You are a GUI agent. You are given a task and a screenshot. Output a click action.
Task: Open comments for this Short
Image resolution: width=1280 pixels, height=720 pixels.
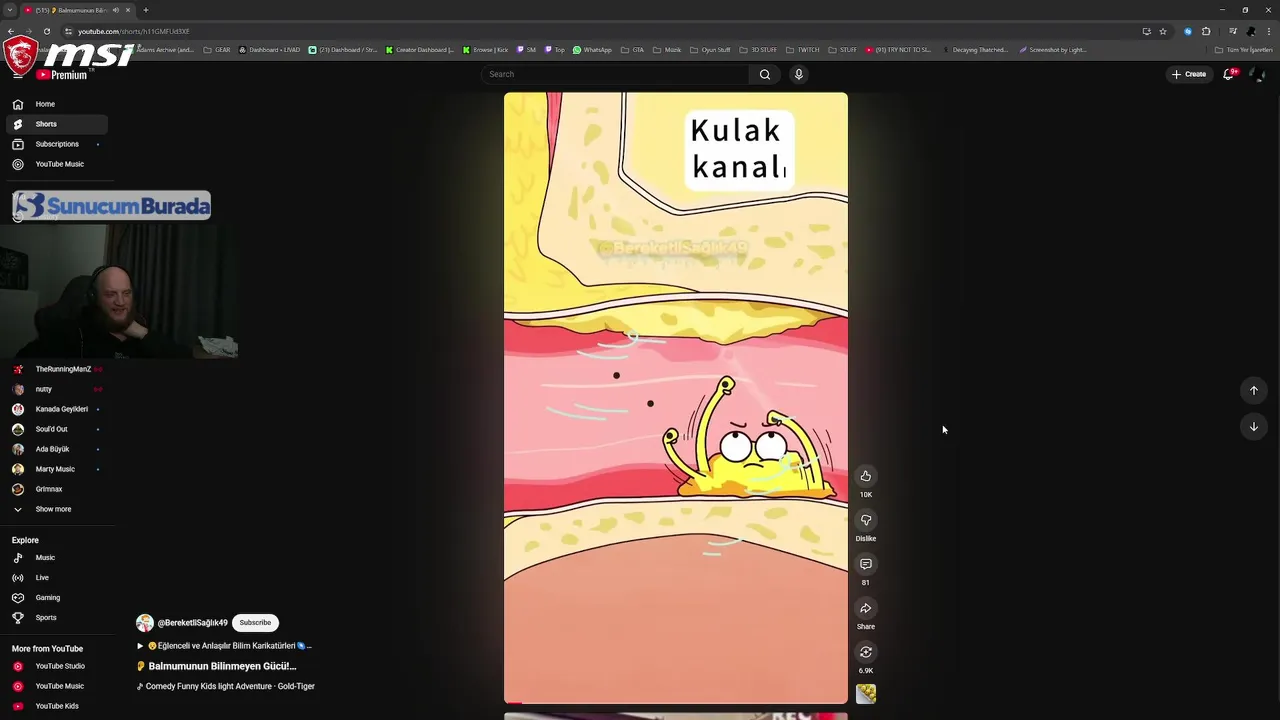click(x=866, y=564)
